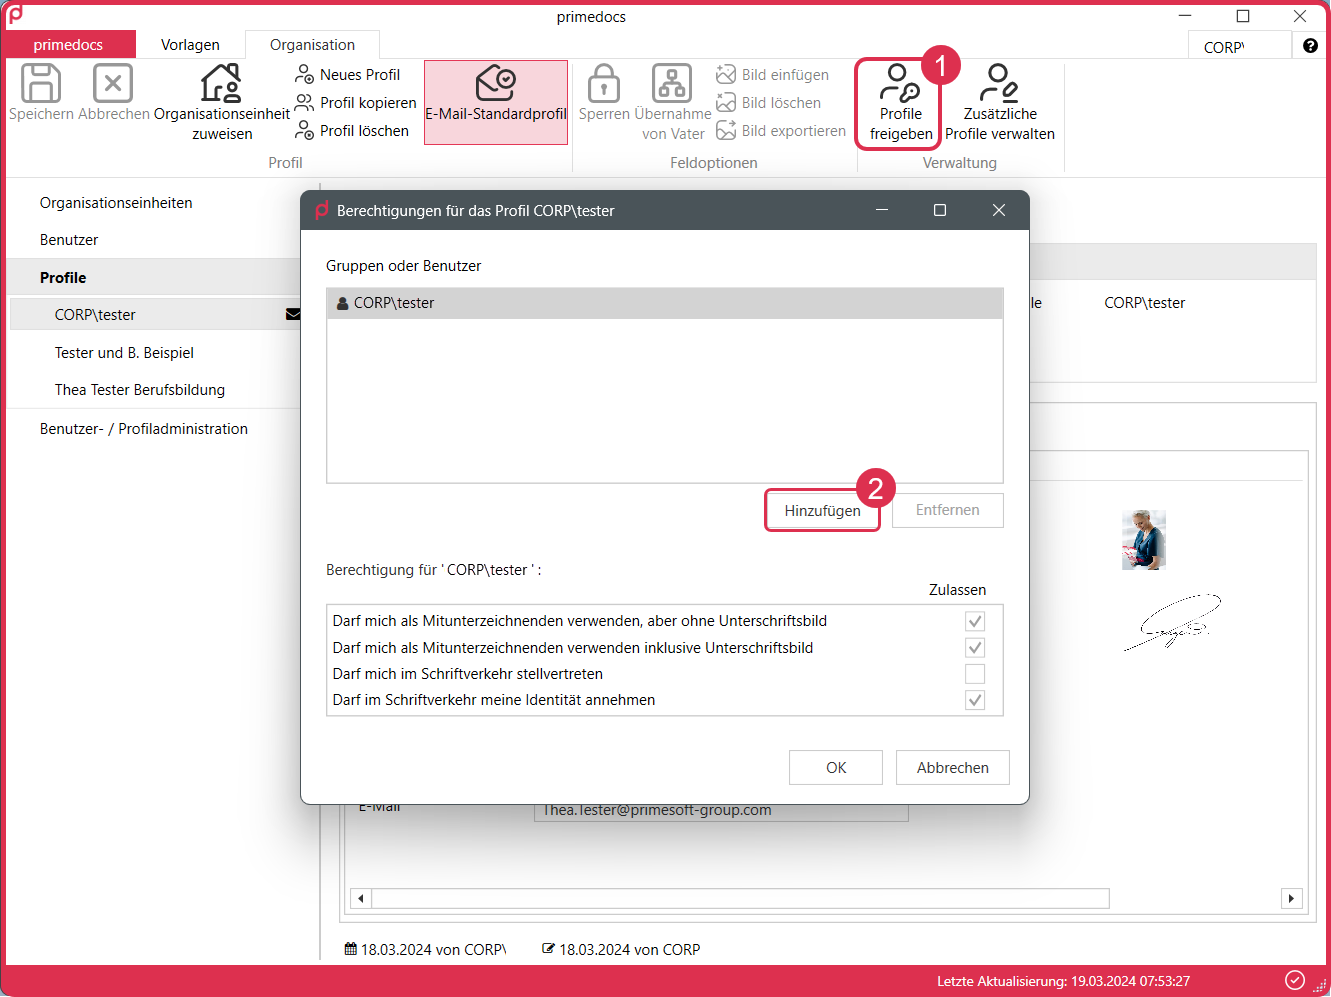The height and width of the screenshot is (997, 1331).
Task: Toggle Identität annehmen checkbox
Action: click(975, 700)
